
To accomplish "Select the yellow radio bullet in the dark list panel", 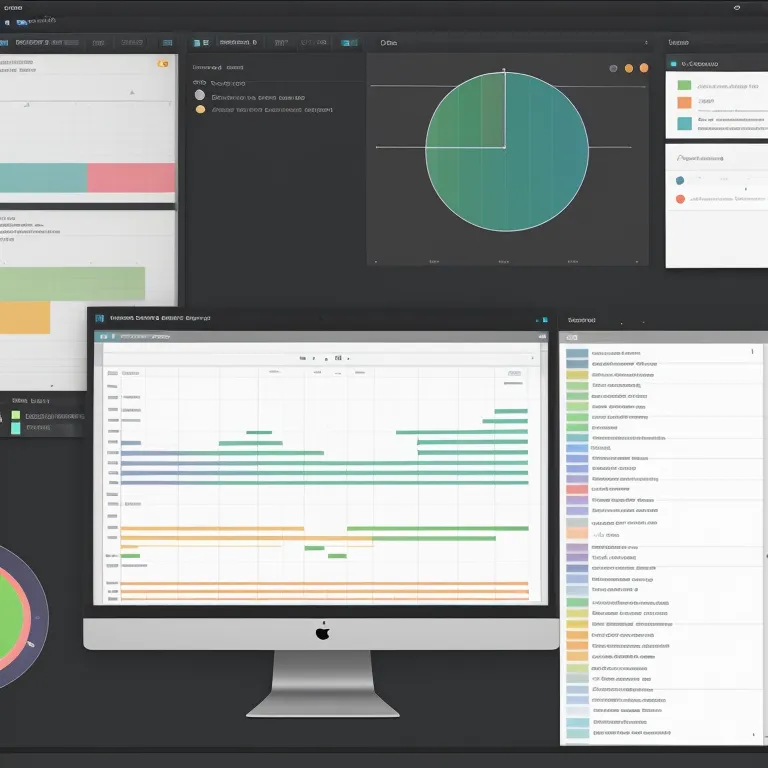I will pyautogui.click(x=200, y=110).
